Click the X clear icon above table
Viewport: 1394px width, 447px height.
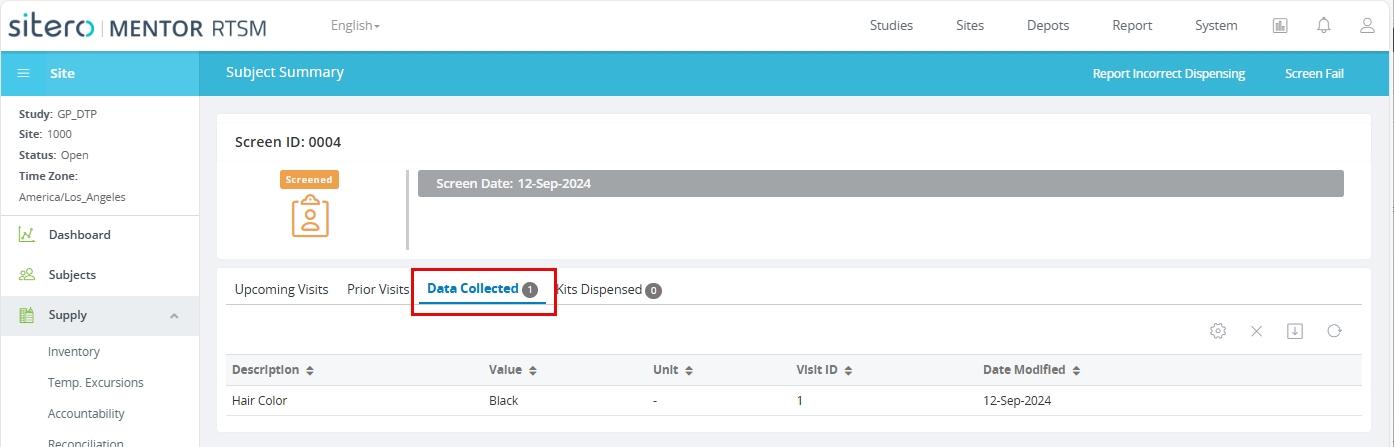[x=1257, y=331]
